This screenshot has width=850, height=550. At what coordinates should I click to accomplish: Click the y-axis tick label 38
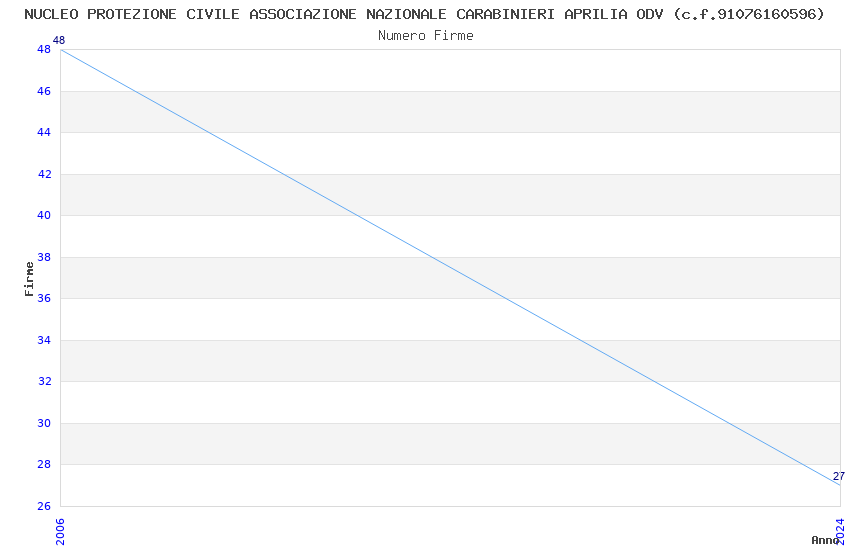coord(44,257)
